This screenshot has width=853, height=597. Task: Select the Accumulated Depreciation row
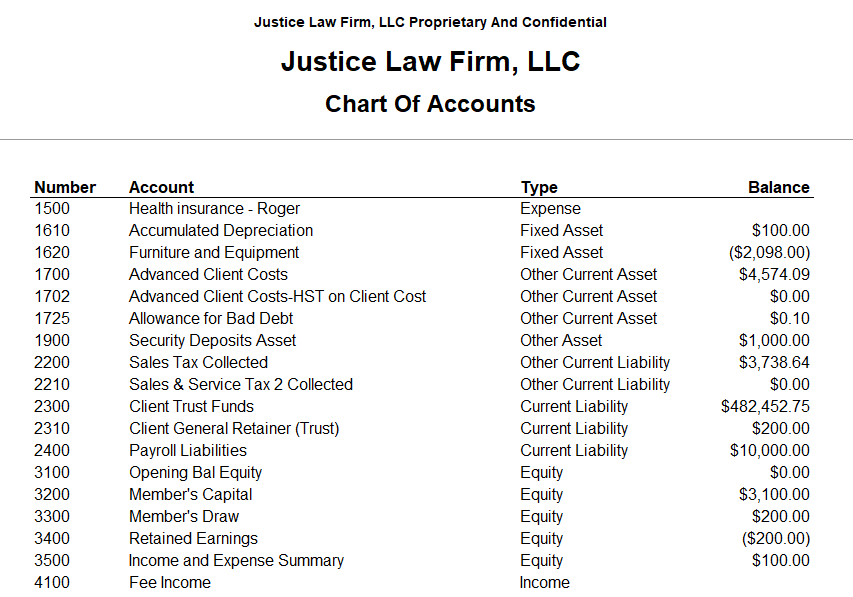(422, 230)
